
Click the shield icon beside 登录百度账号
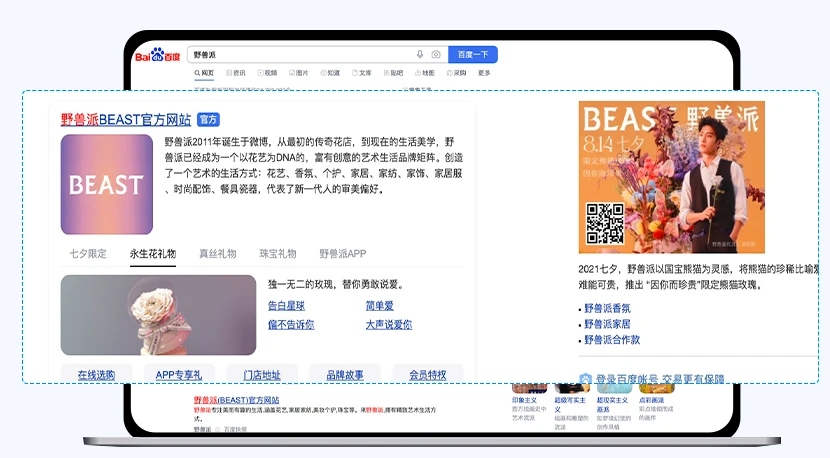click(x=586, y=380)
